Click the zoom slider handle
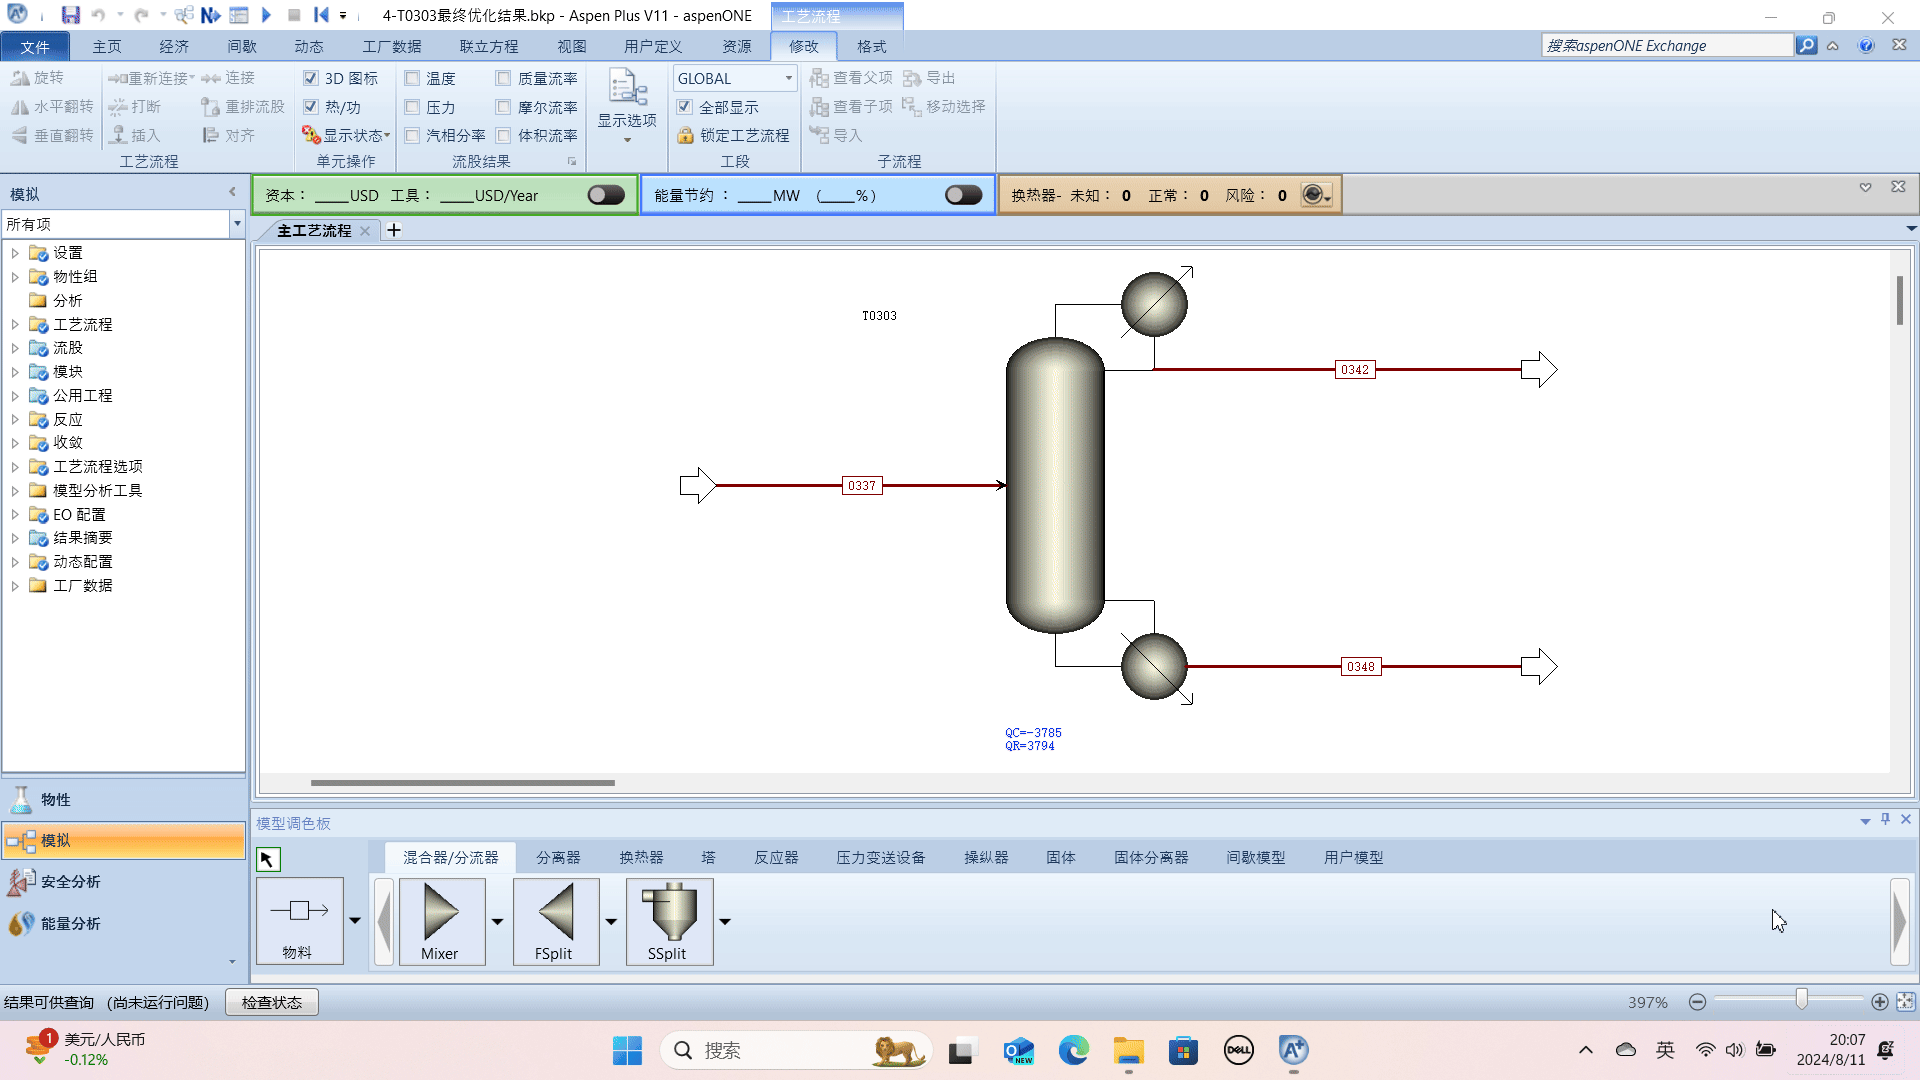The image size is (1920, 1080). click(1801, 1000)
